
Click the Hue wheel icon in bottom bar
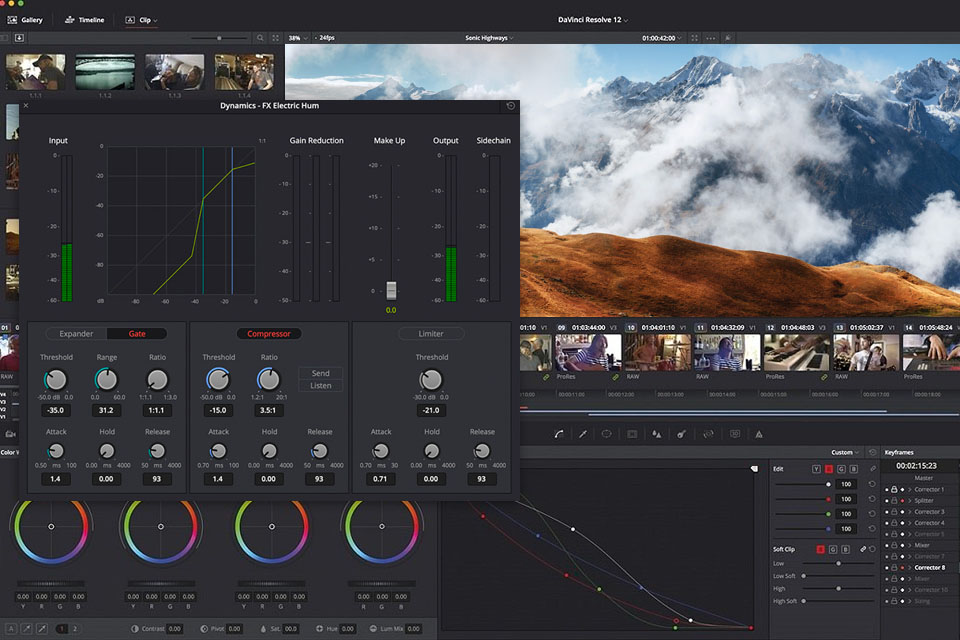[x=319, y=628]
